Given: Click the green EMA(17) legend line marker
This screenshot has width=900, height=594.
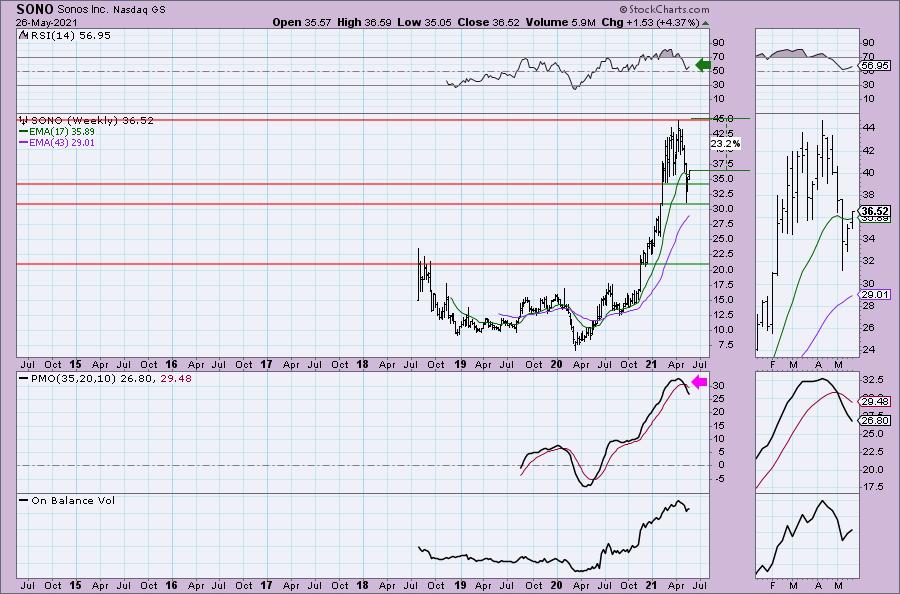Looking at the screenshot, I should coord(24,131).
